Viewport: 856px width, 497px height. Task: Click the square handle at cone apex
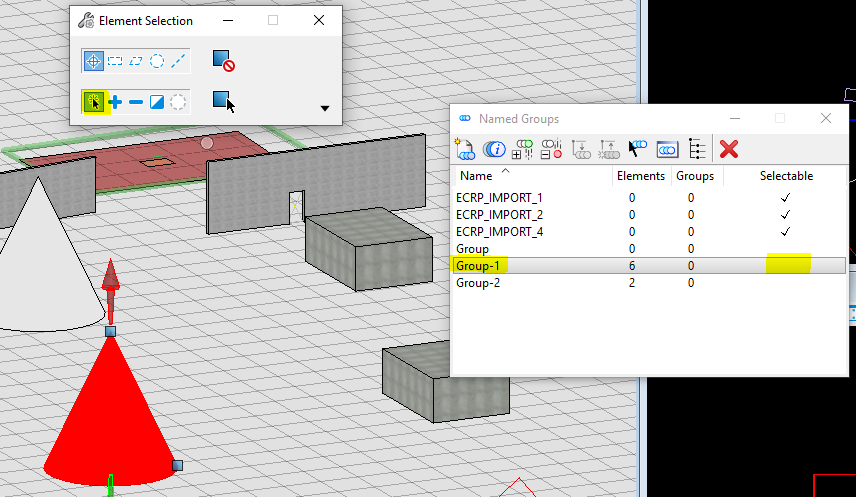[x=110, y=332]
